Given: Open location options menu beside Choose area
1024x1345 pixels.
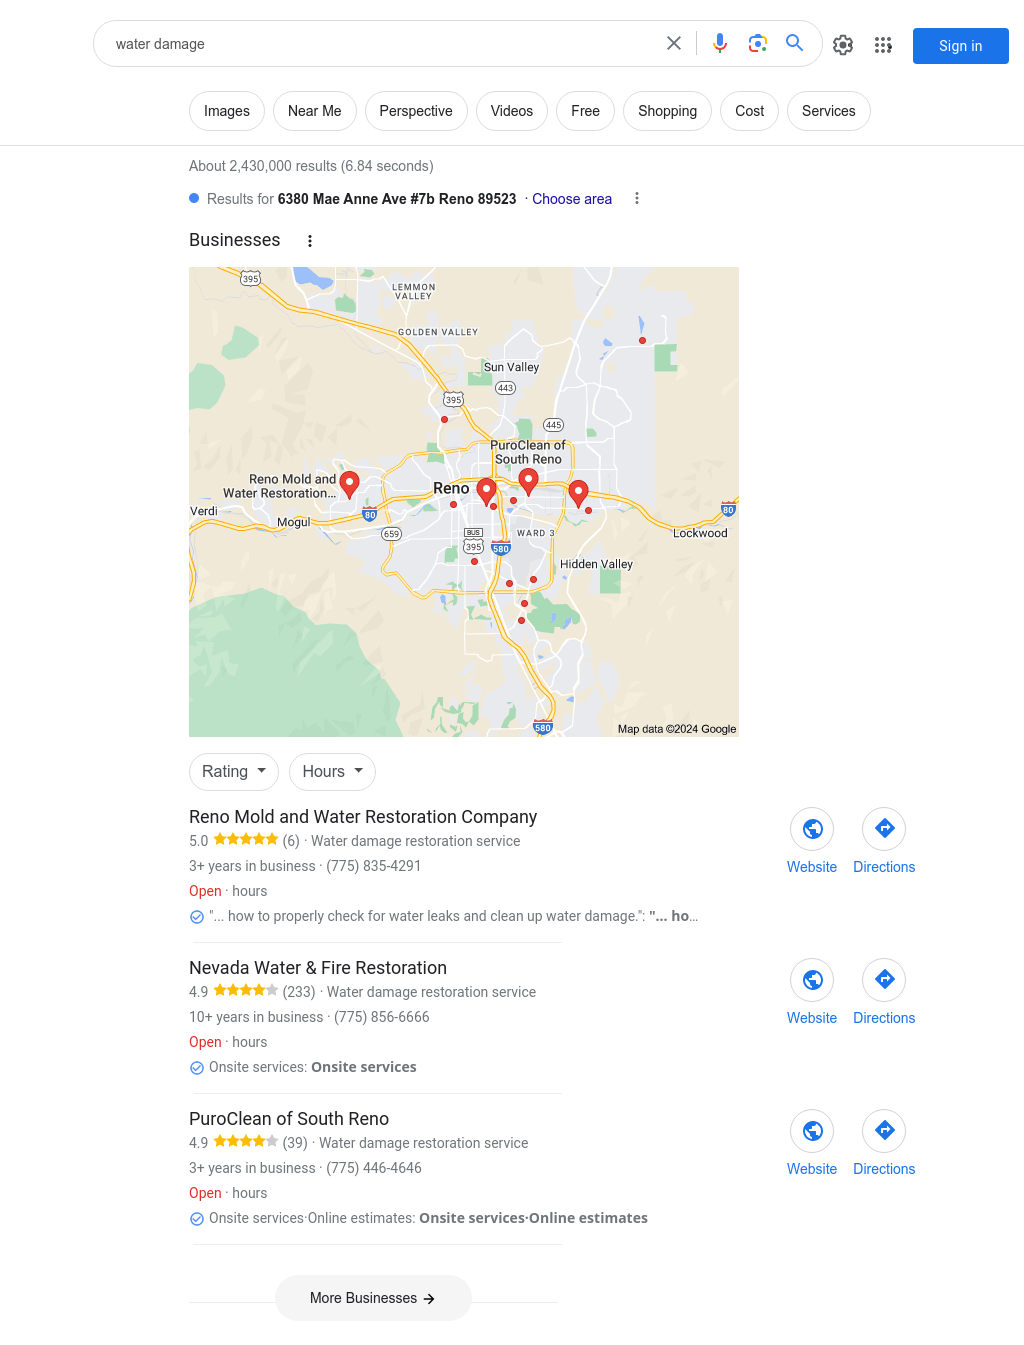Looking at the screenshot, I should click(x=637, y=199).
